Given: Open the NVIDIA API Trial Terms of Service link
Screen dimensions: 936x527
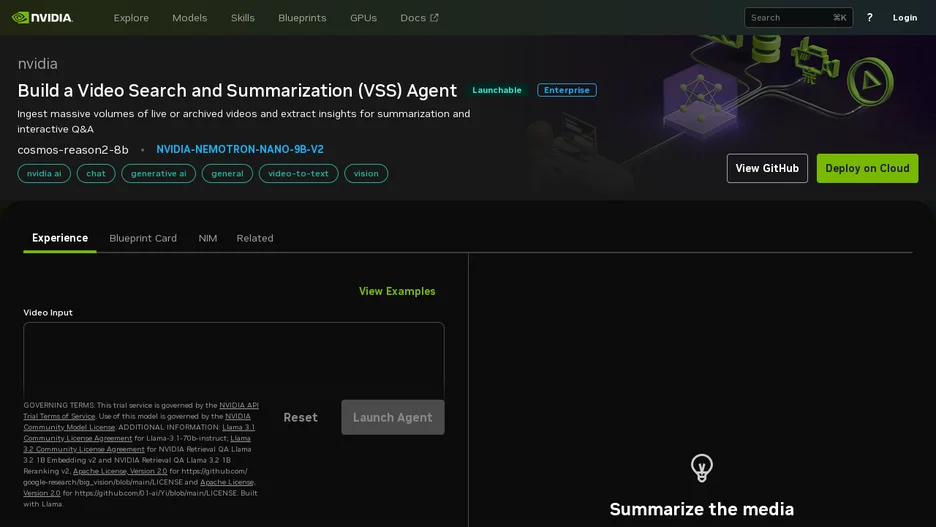Looking at the screenshot, I should coord(141,411).
